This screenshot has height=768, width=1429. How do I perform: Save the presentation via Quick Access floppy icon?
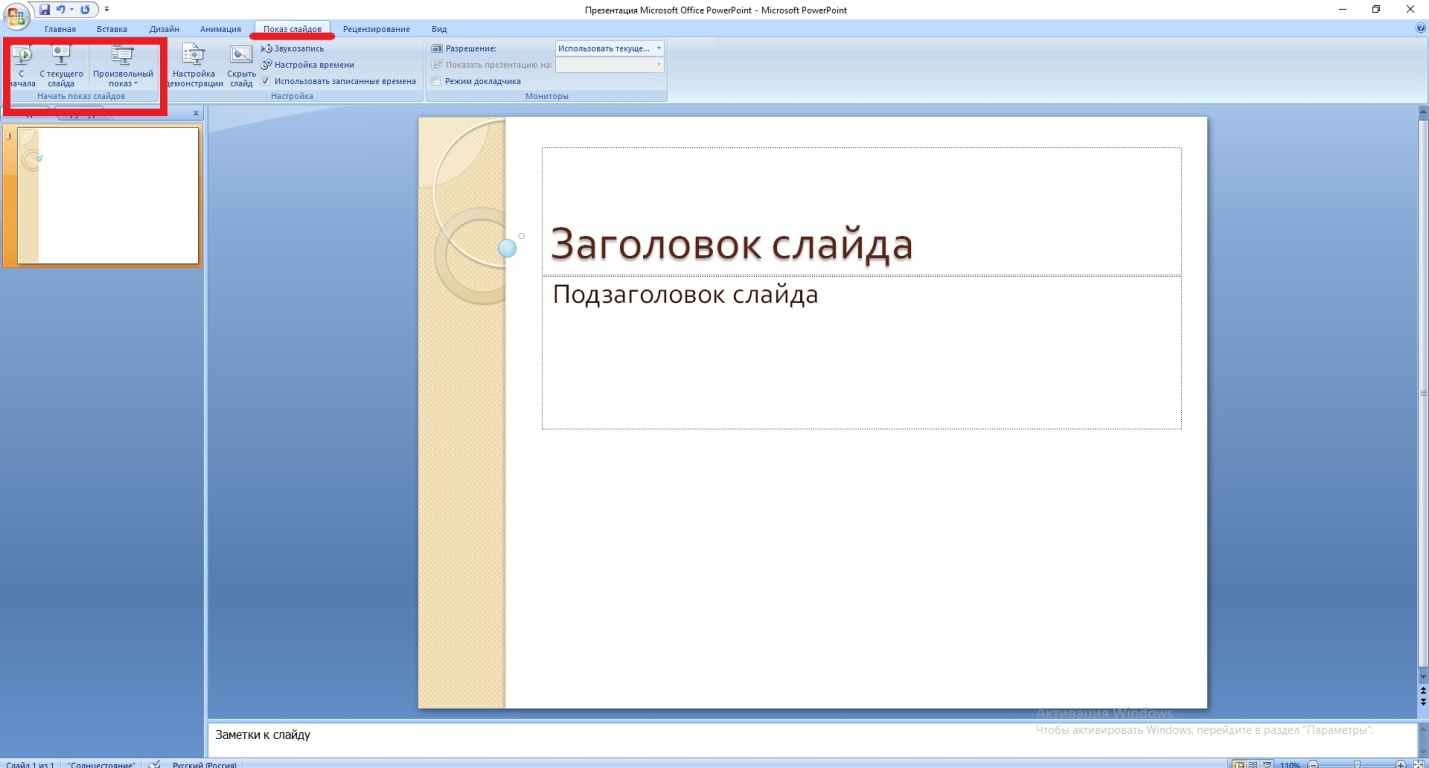coord(44,10)
